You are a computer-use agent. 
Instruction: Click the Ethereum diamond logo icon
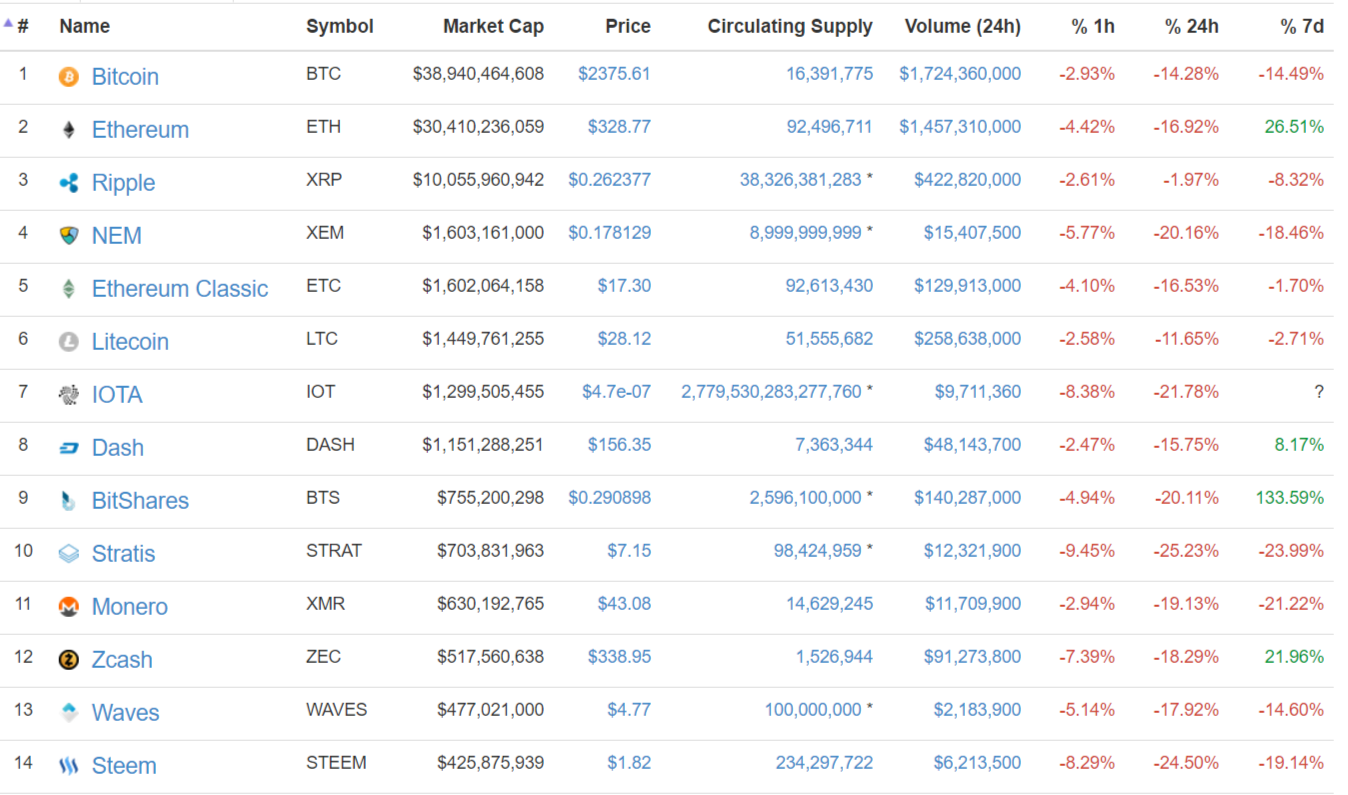click(68, 130)
